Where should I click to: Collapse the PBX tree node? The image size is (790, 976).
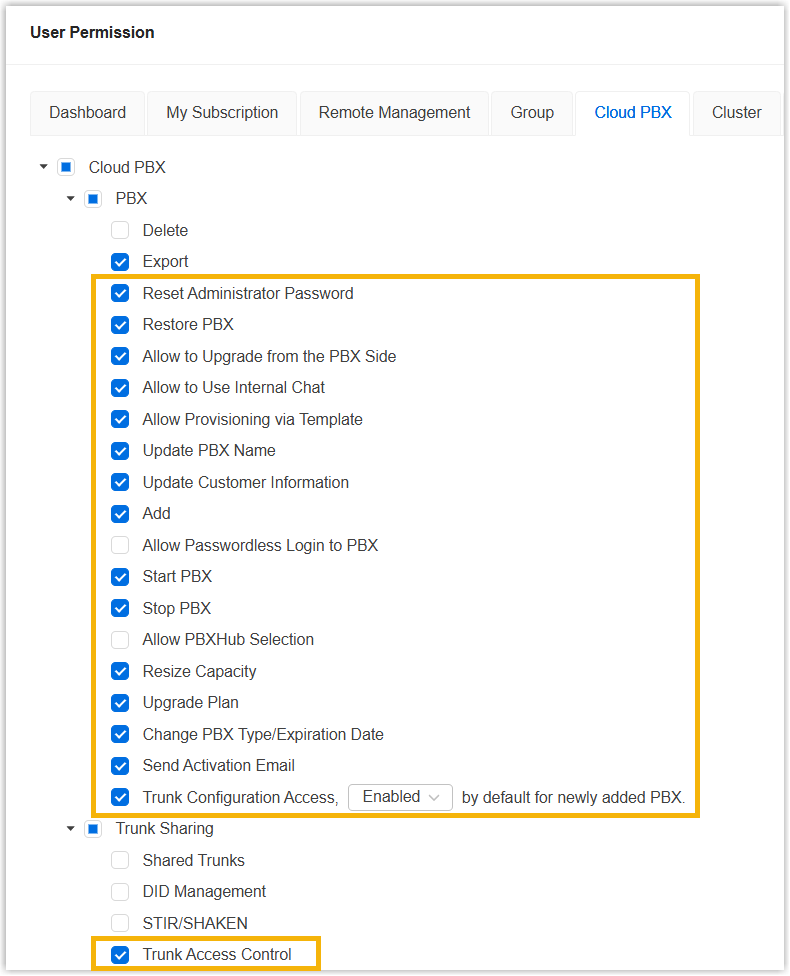(x=70, y=199)
